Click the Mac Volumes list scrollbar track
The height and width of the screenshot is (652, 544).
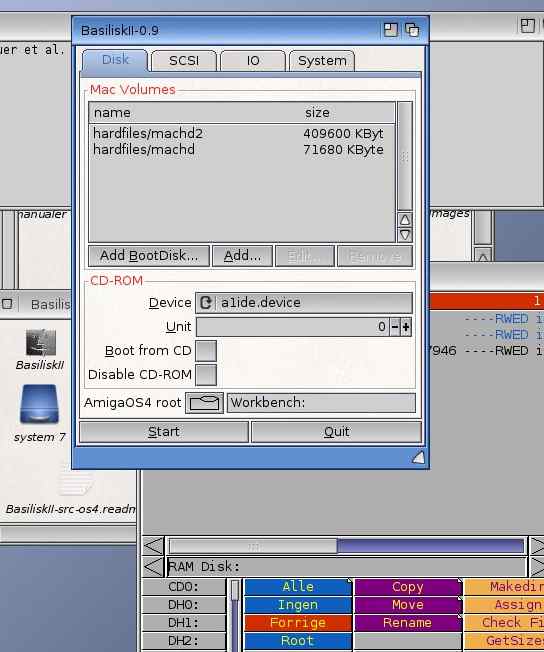click(405, 156)
